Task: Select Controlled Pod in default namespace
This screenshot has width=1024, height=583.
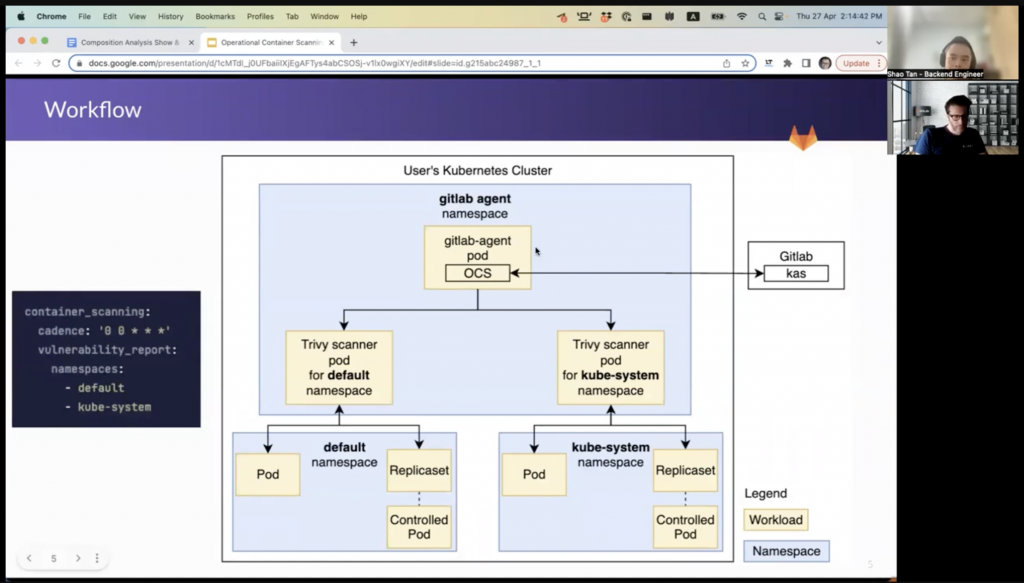Action: tap(419, 527)
